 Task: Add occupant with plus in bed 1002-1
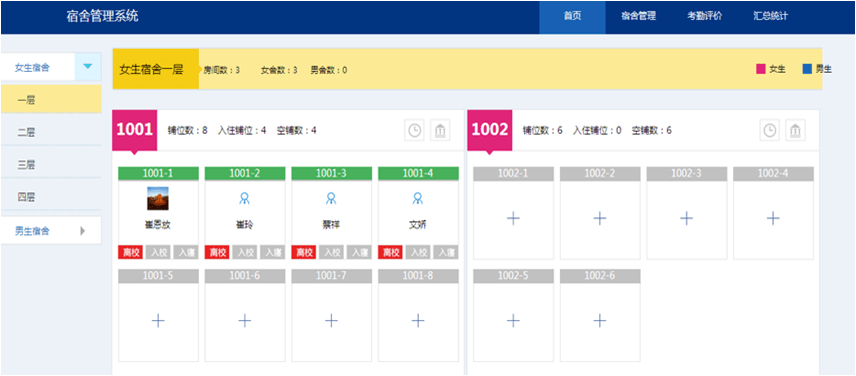coord(513,219)
